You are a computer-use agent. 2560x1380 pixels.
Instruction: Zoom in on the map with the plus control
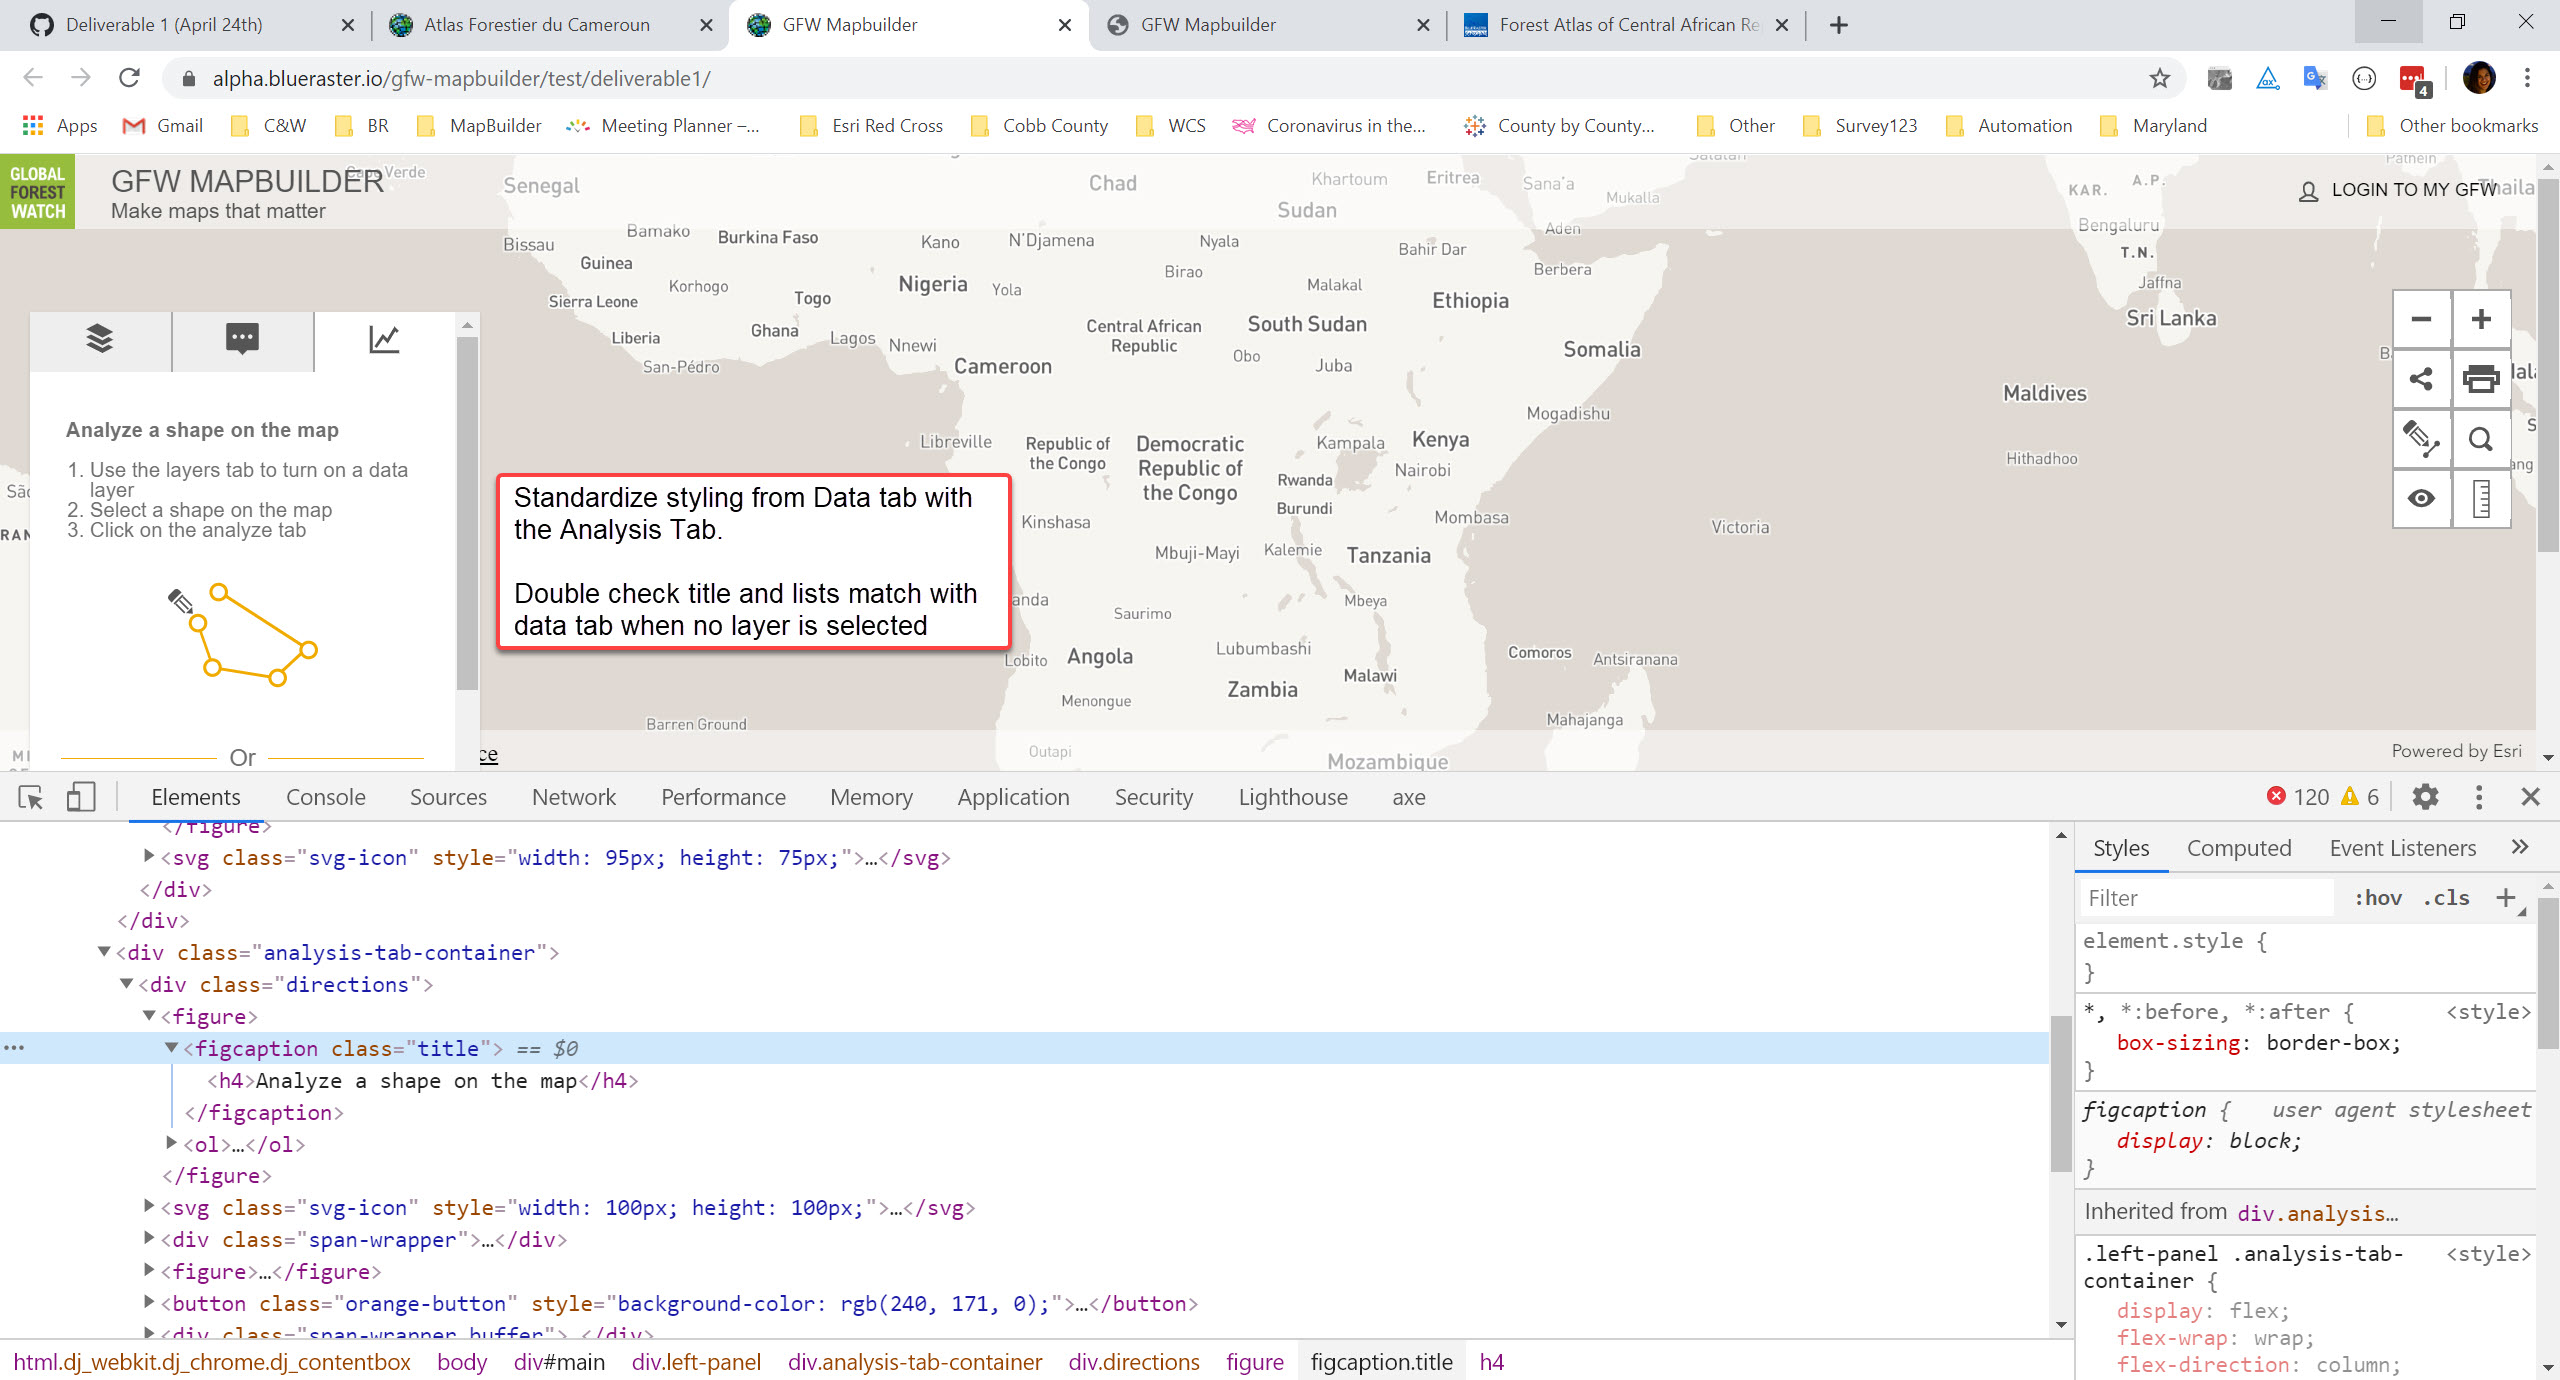2482,319
